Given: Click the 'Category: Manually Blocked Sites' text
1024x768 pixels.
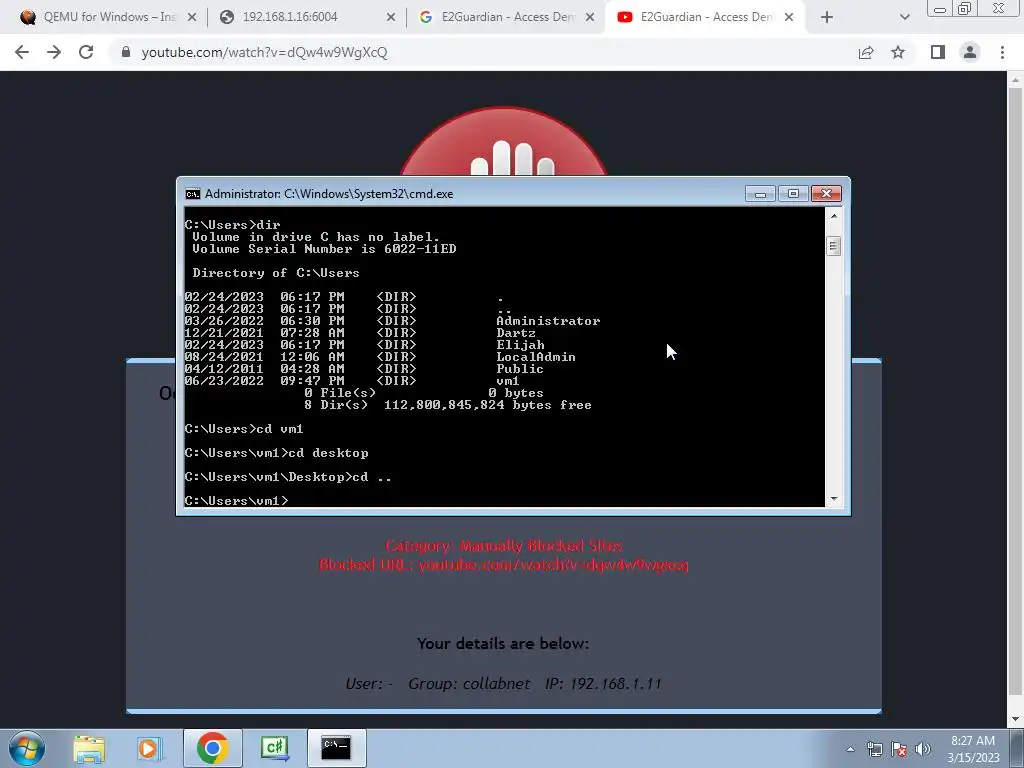Looking at the screenshot, I should pyautogui.click(x=504, y=545).
